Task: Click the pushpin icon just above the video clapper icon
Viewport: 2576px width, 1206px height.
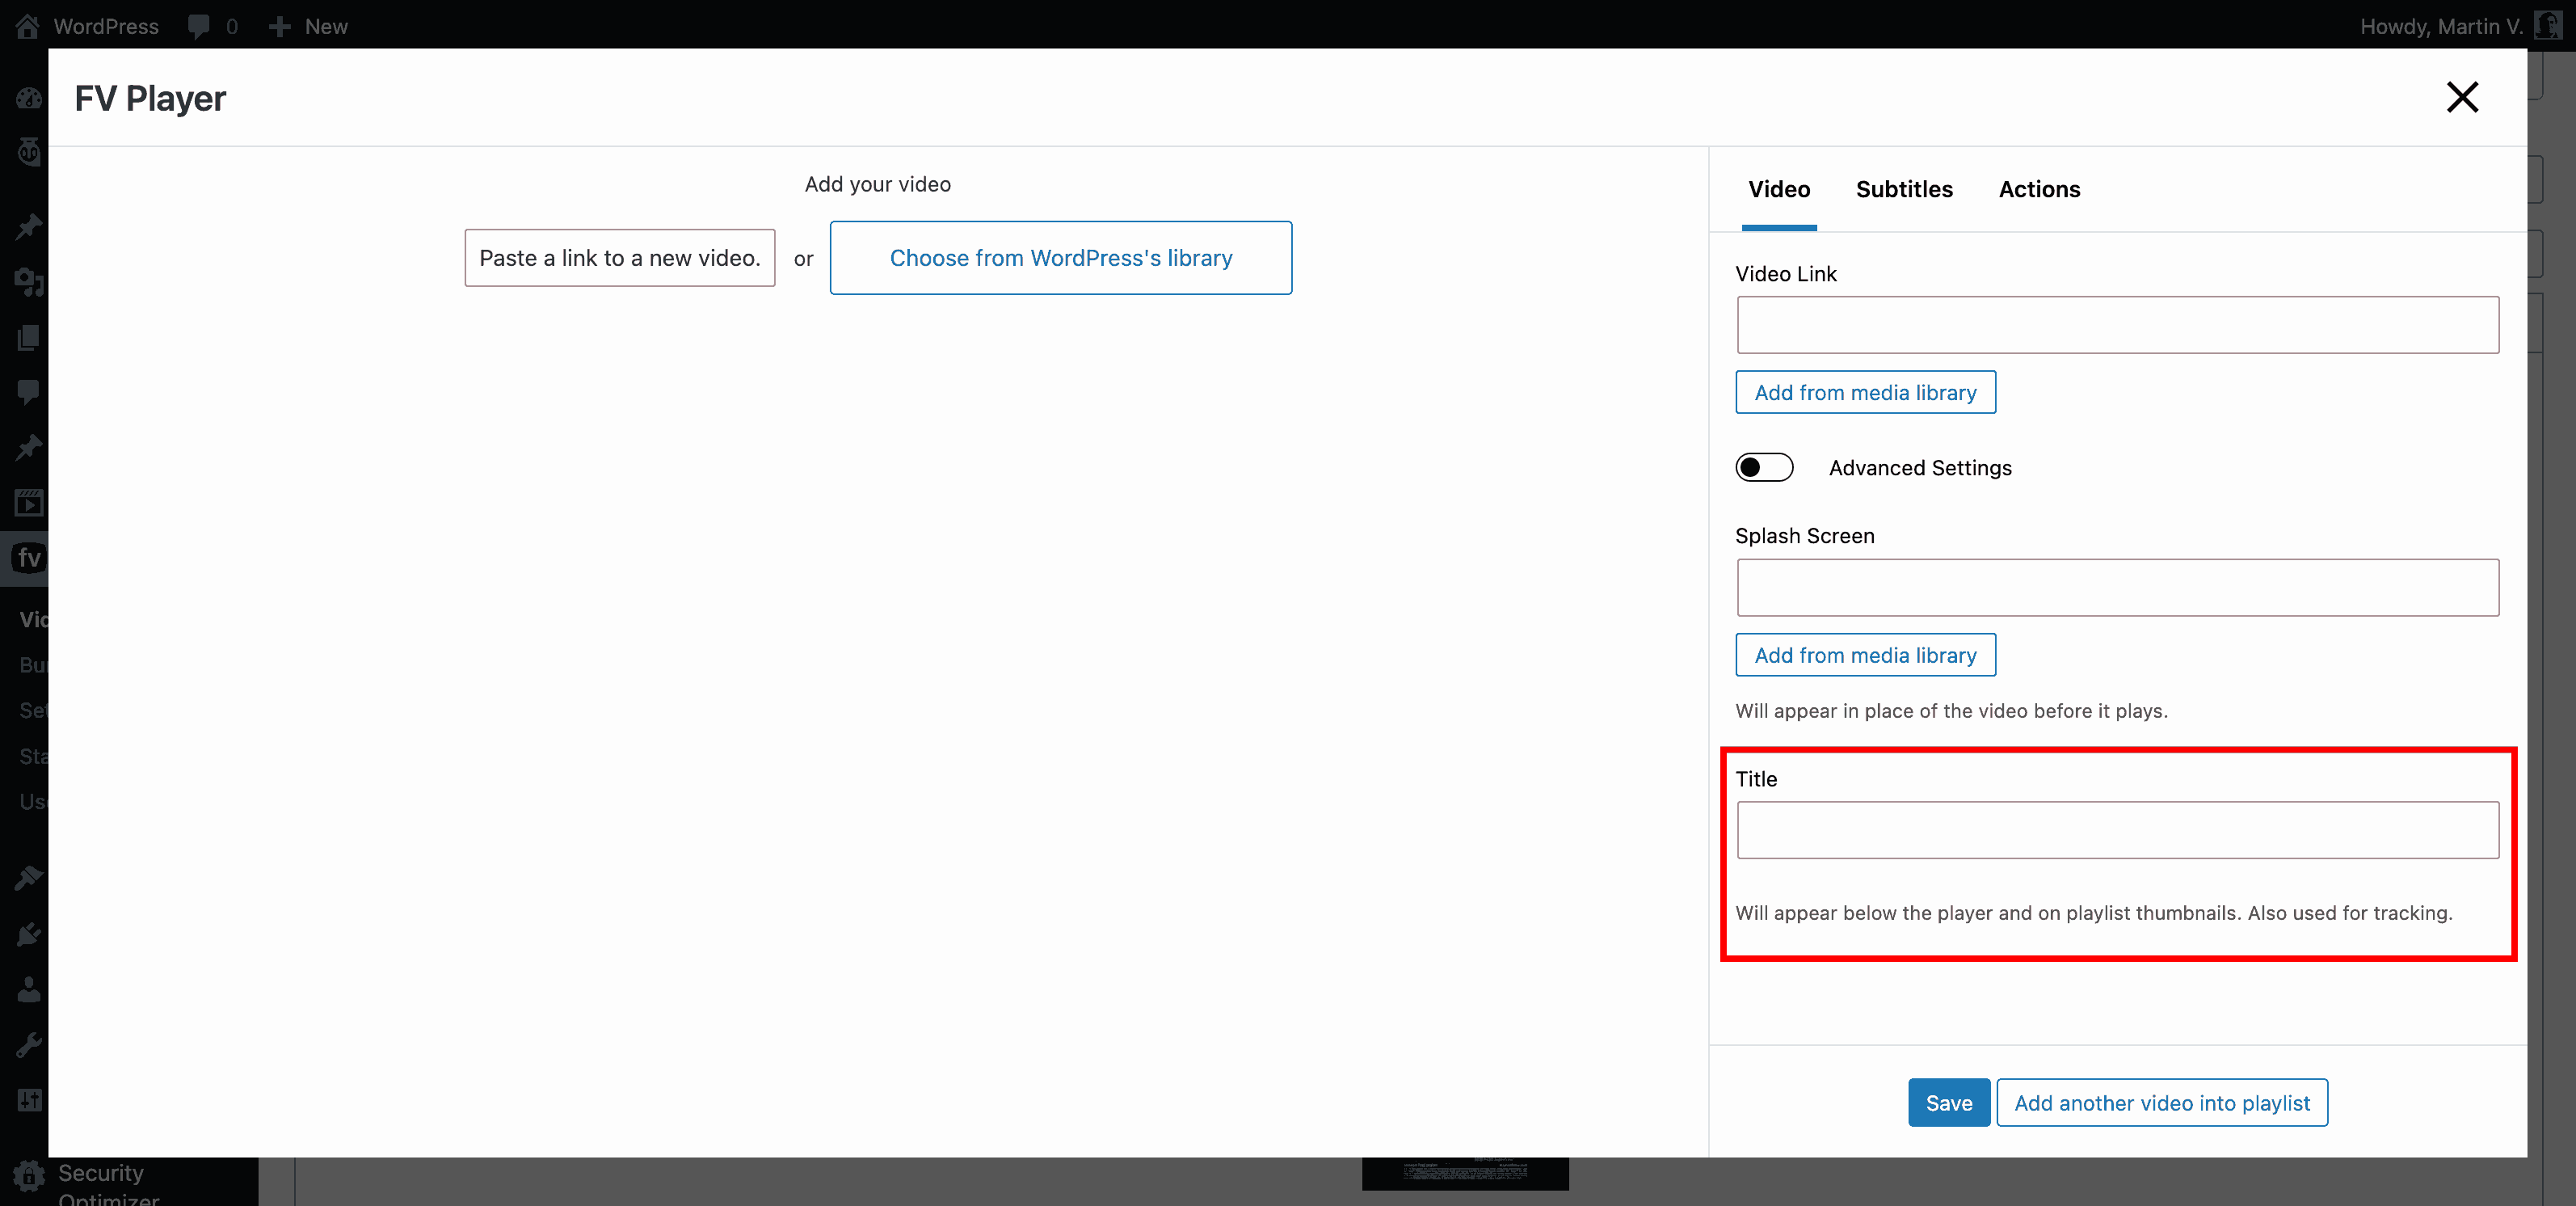Action: tap(29, 446)
